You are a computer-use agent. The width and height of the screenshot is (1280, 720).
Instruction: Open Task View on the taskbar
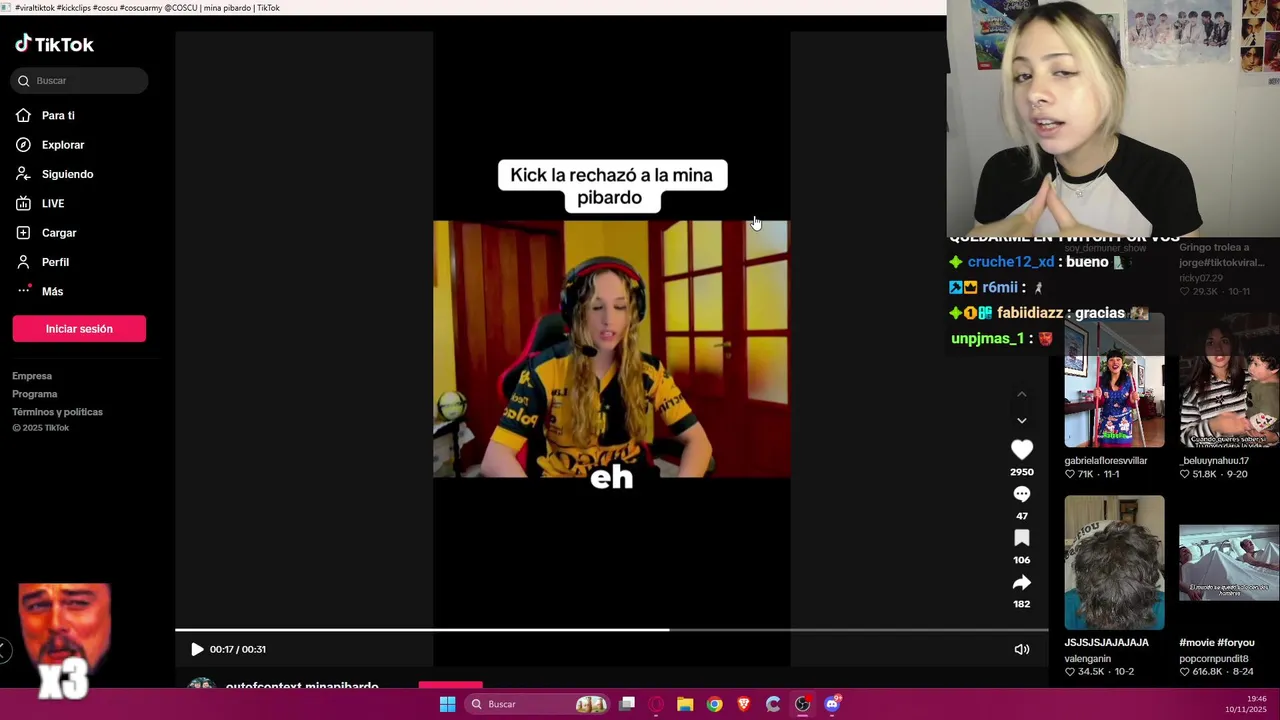(x=627, y=704)
